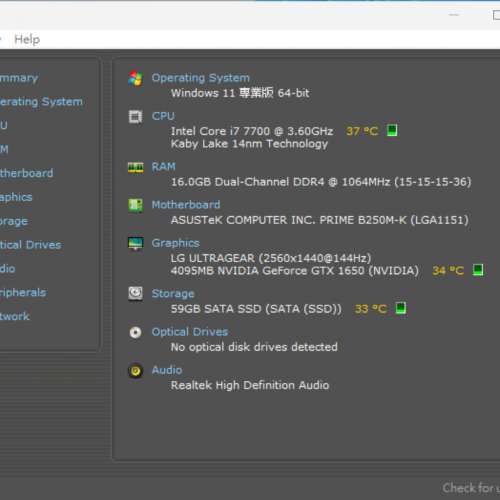
Task: Click No optical disk drives detected text
Action: click(254, 347)
